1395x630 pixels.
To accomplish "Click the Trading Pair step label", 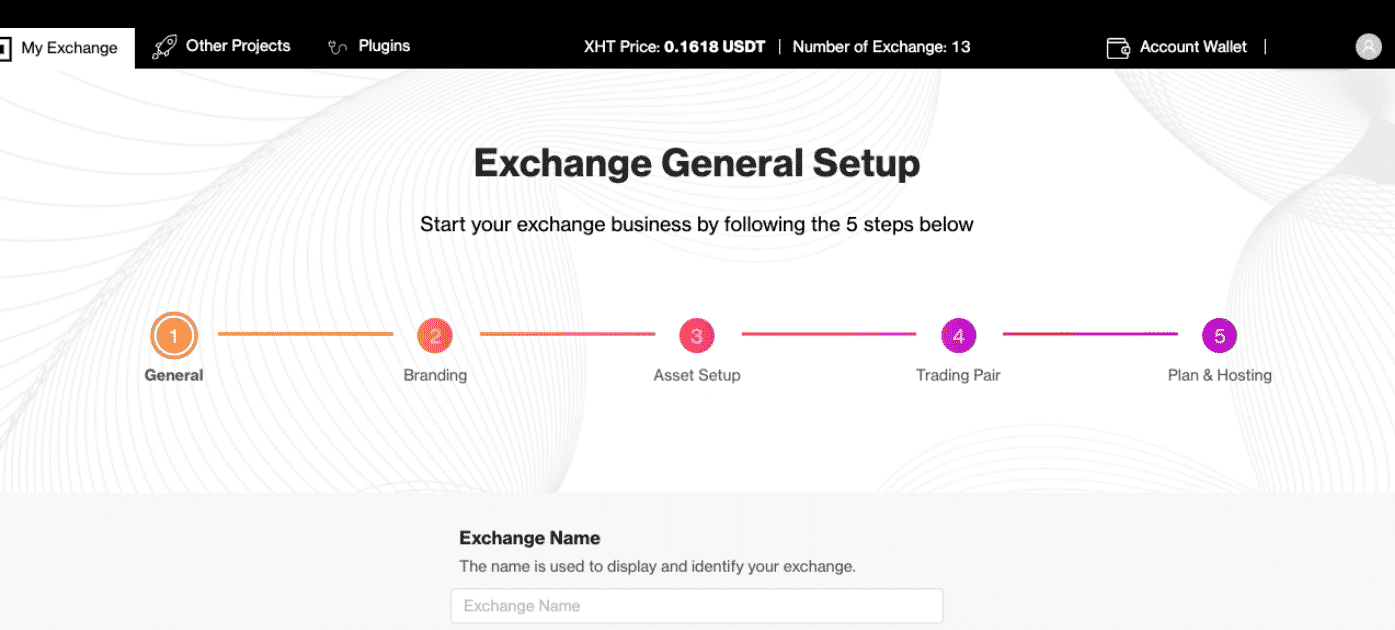I will [x=958, y=376].
